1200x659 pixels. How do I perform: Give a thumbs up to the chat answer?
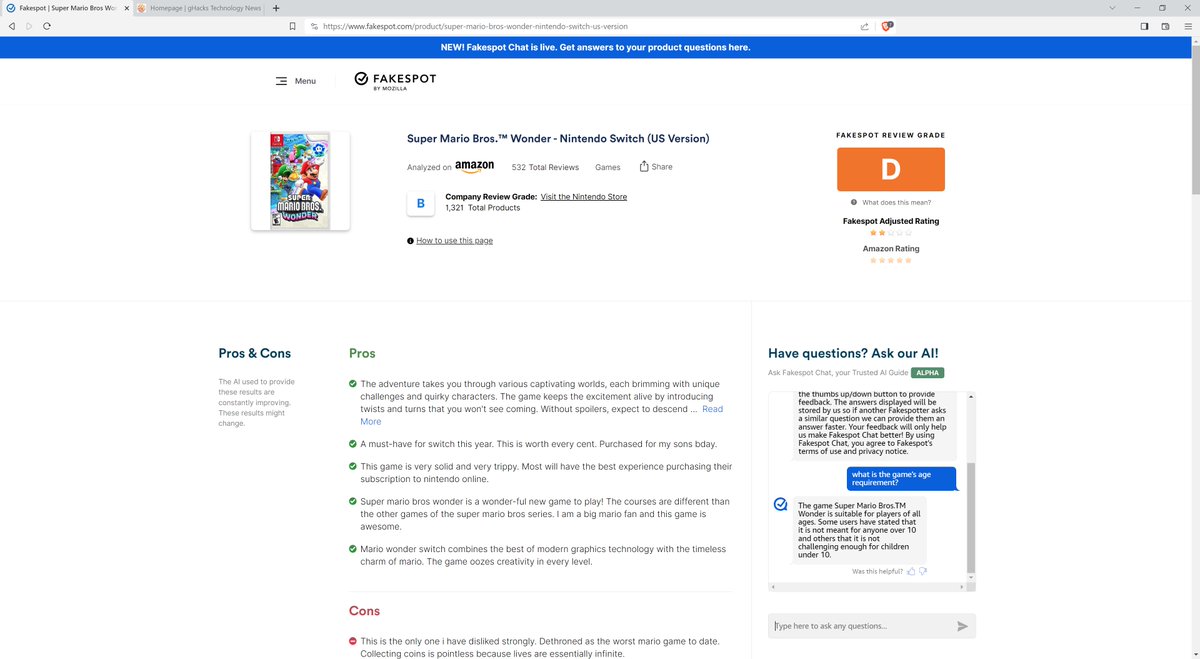pyautogui.click(x=910, y=571)
